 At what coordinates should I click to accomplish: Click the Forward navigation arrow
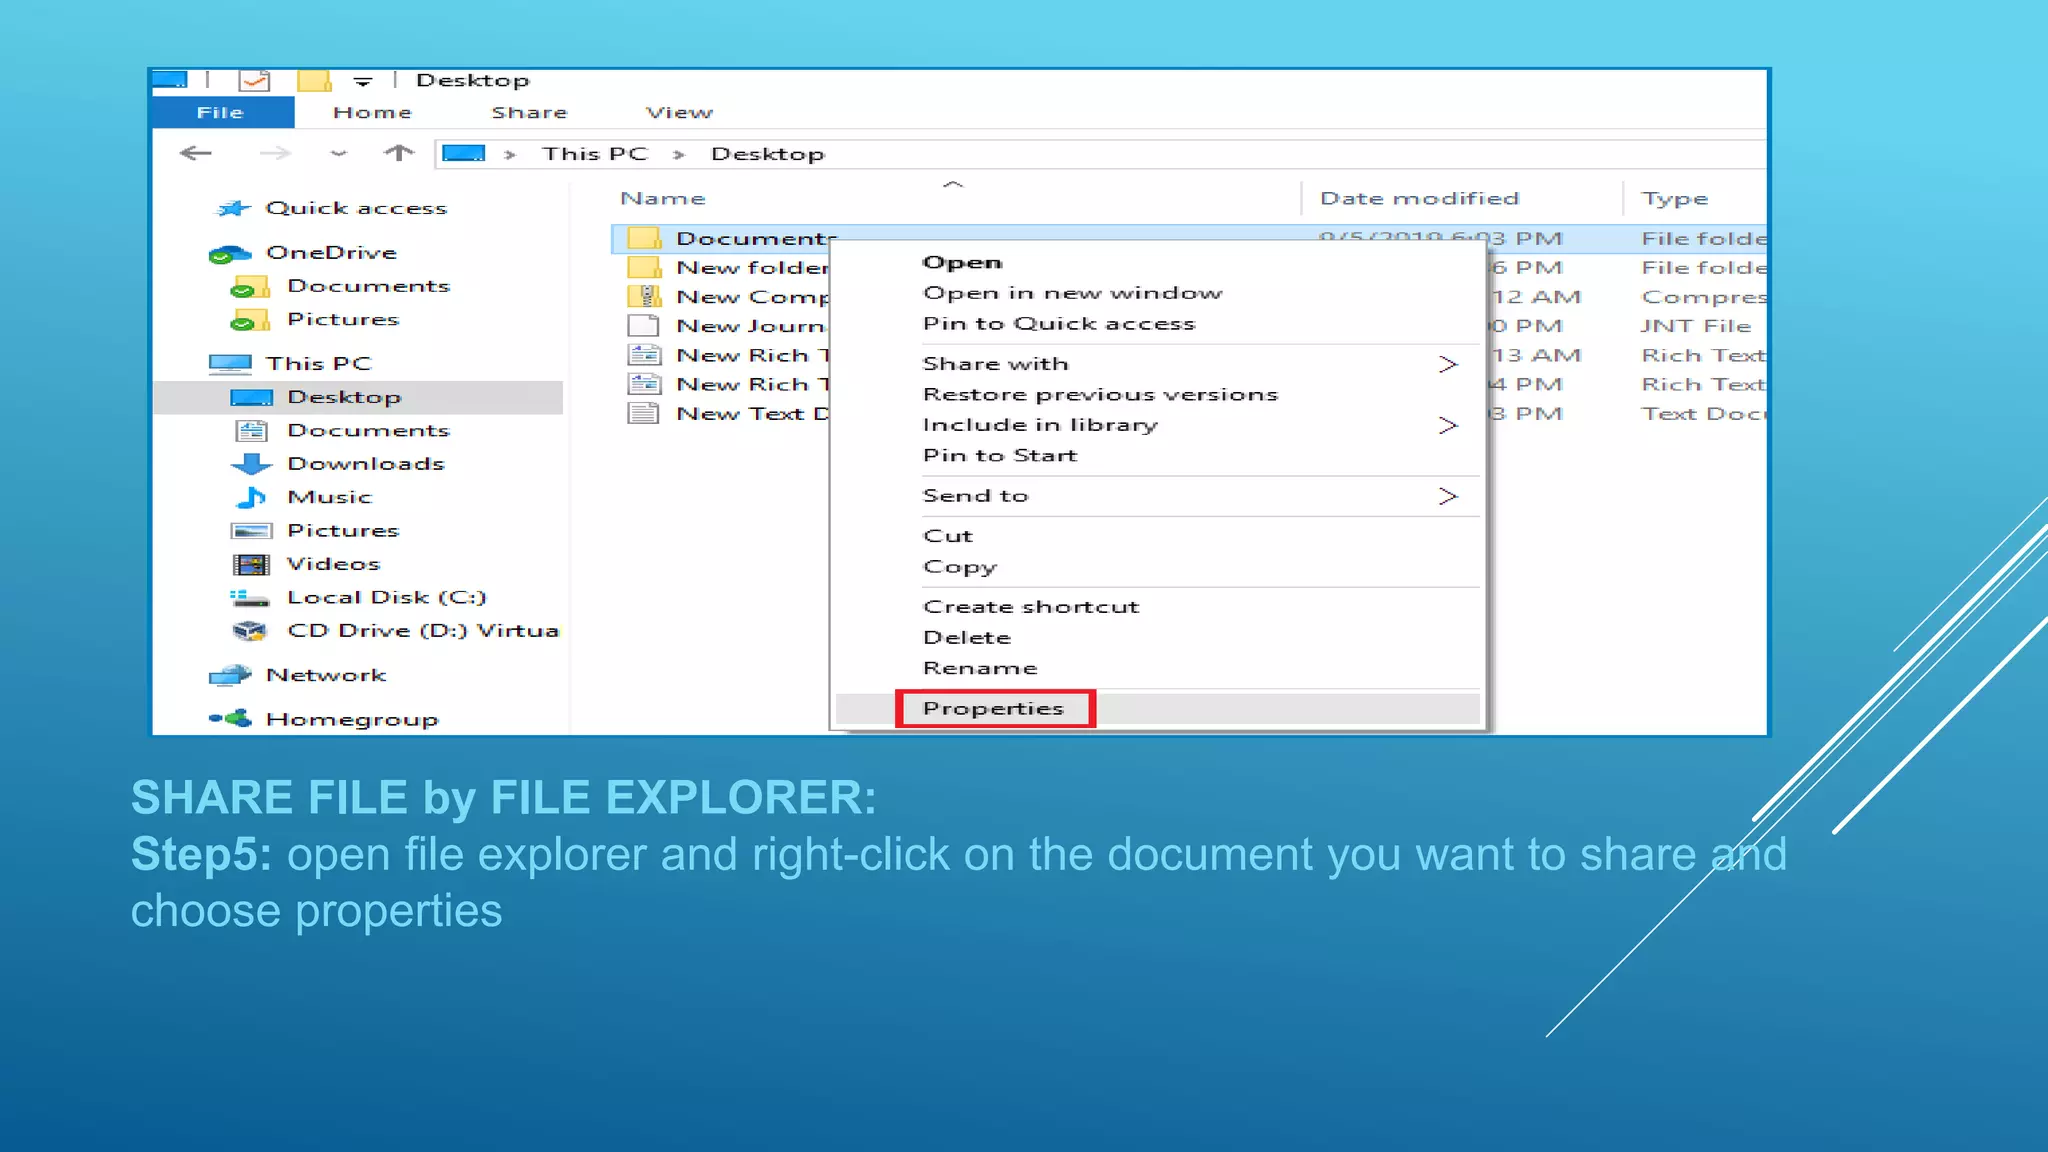[274, 153]
